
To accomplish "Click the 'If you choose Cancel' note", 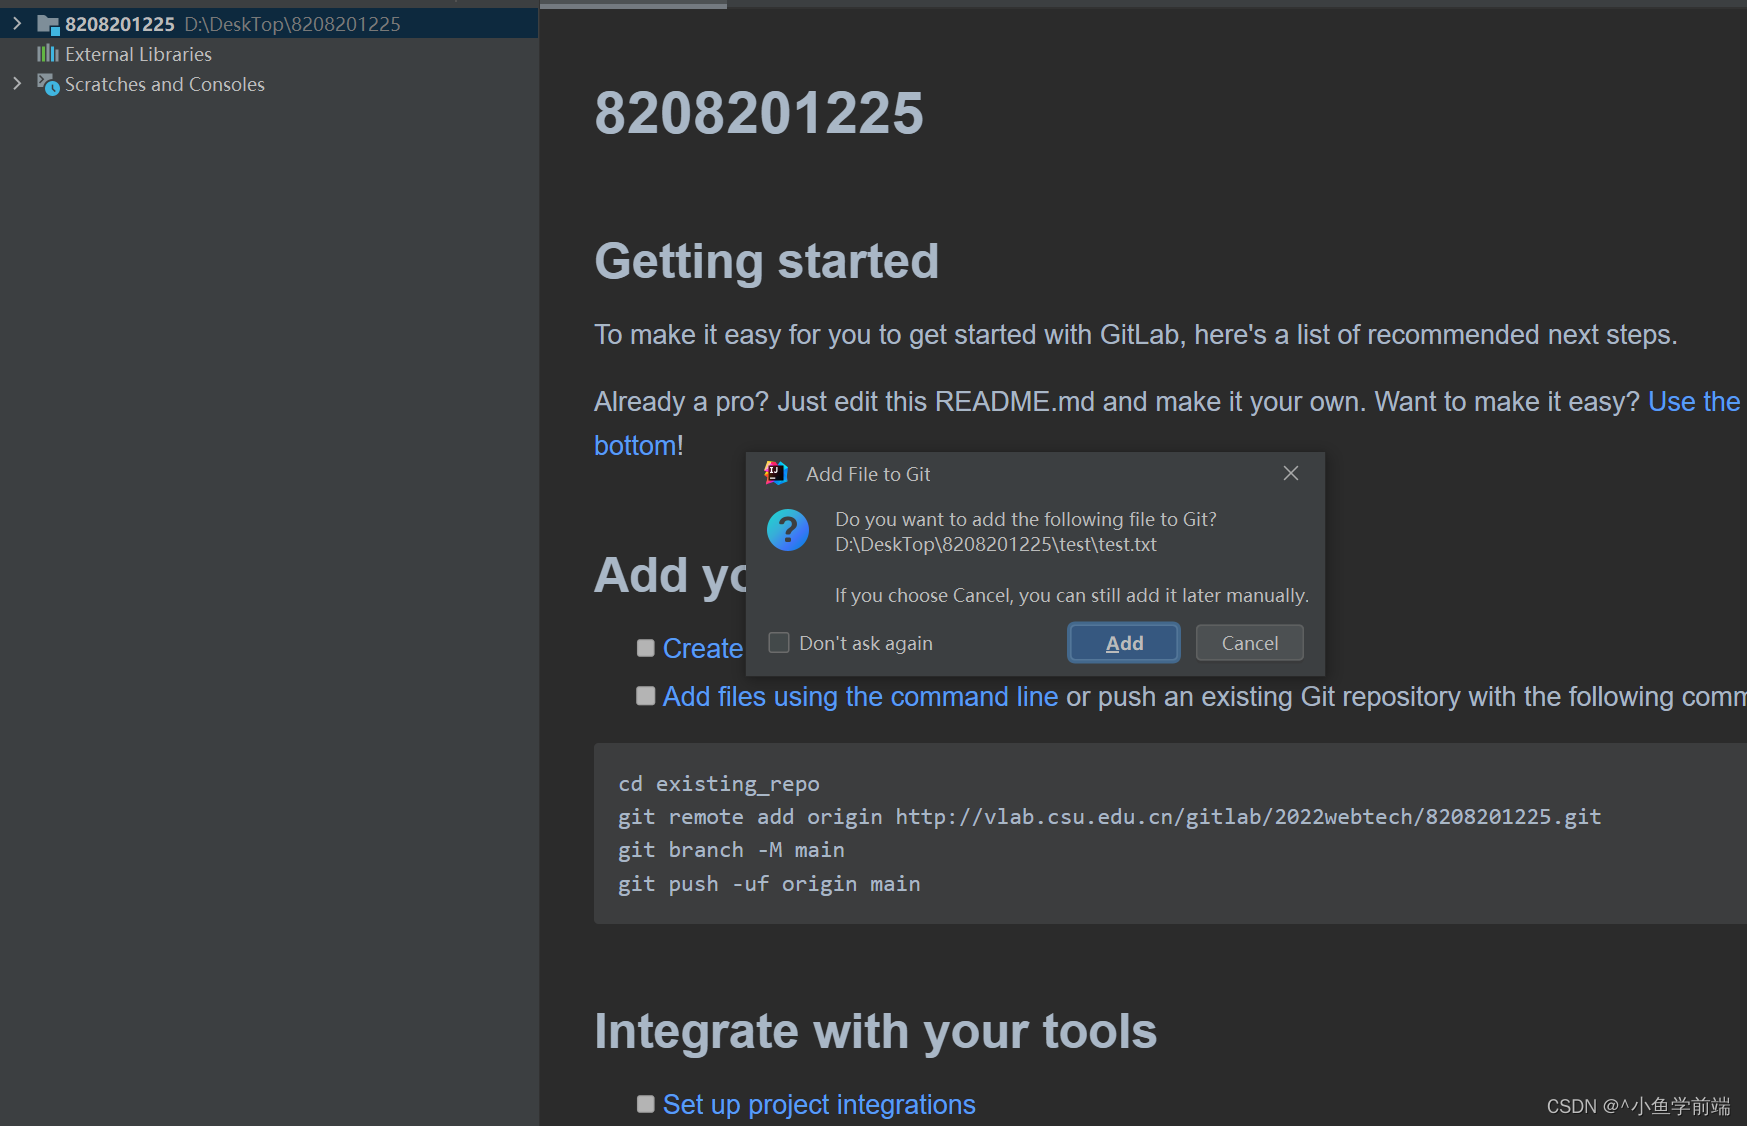I will tap(1072, 595).
